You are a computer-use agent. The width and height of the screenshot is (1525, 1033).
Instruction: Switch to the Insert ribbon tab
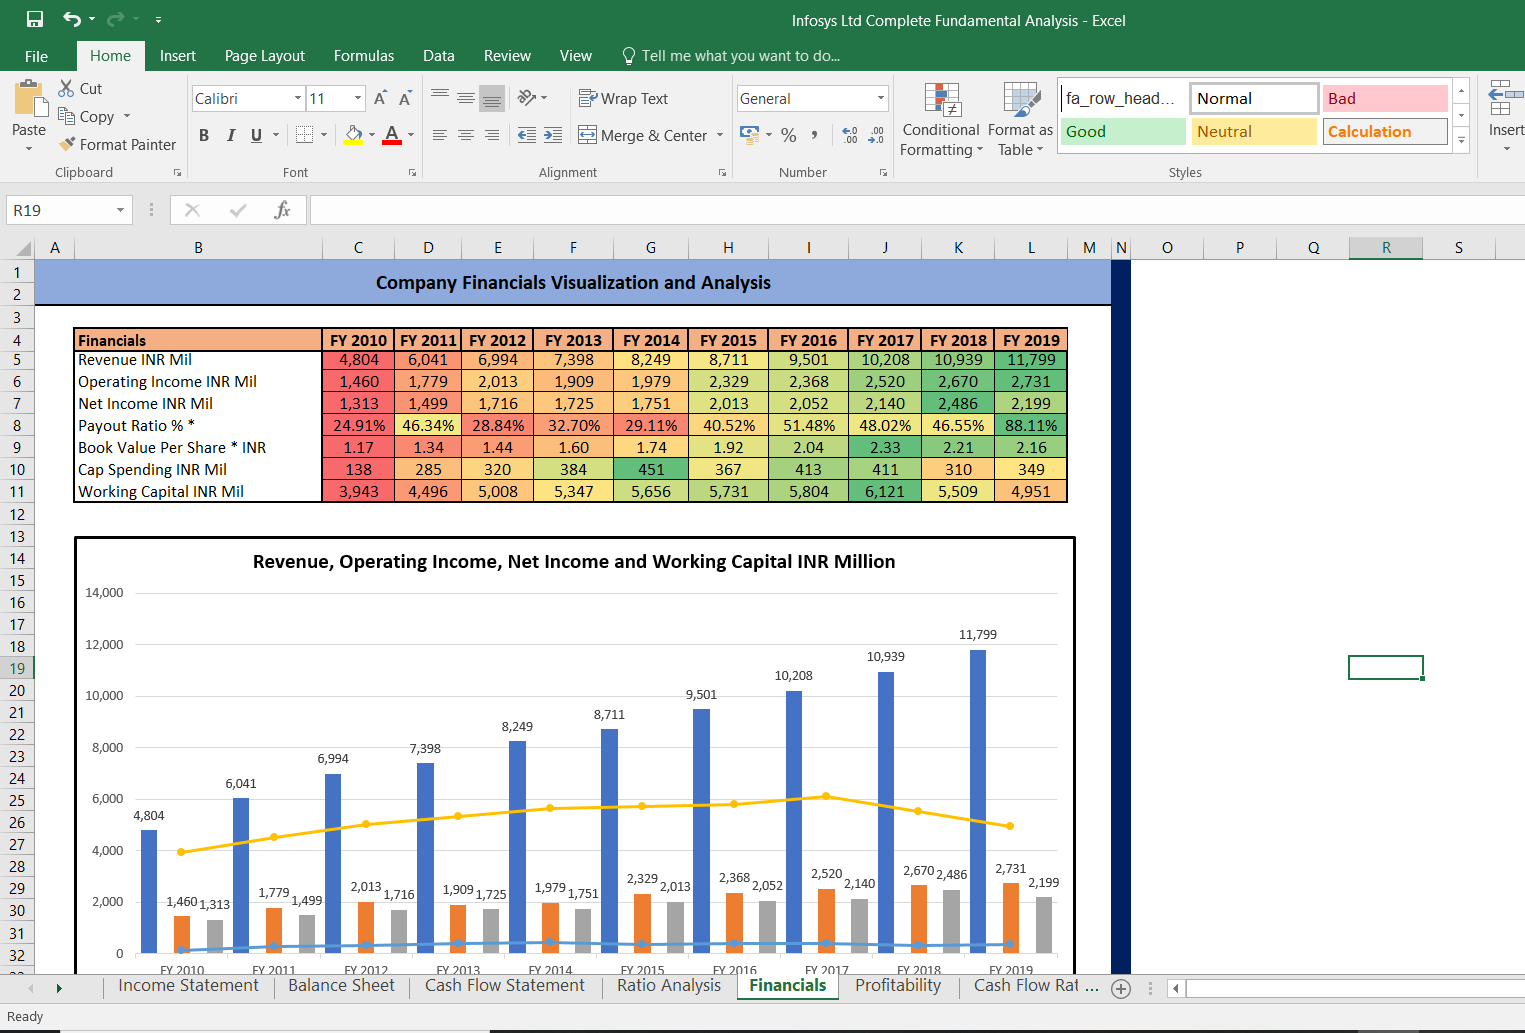click(x=178, y=56)
